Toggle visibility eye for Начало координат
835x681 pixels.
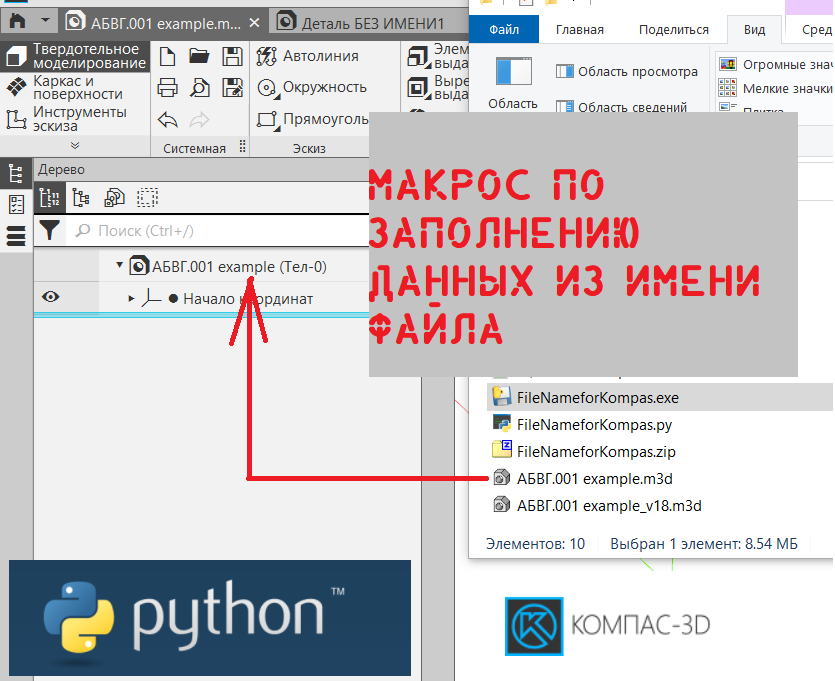pyautogui.click(x=51, y=297)
